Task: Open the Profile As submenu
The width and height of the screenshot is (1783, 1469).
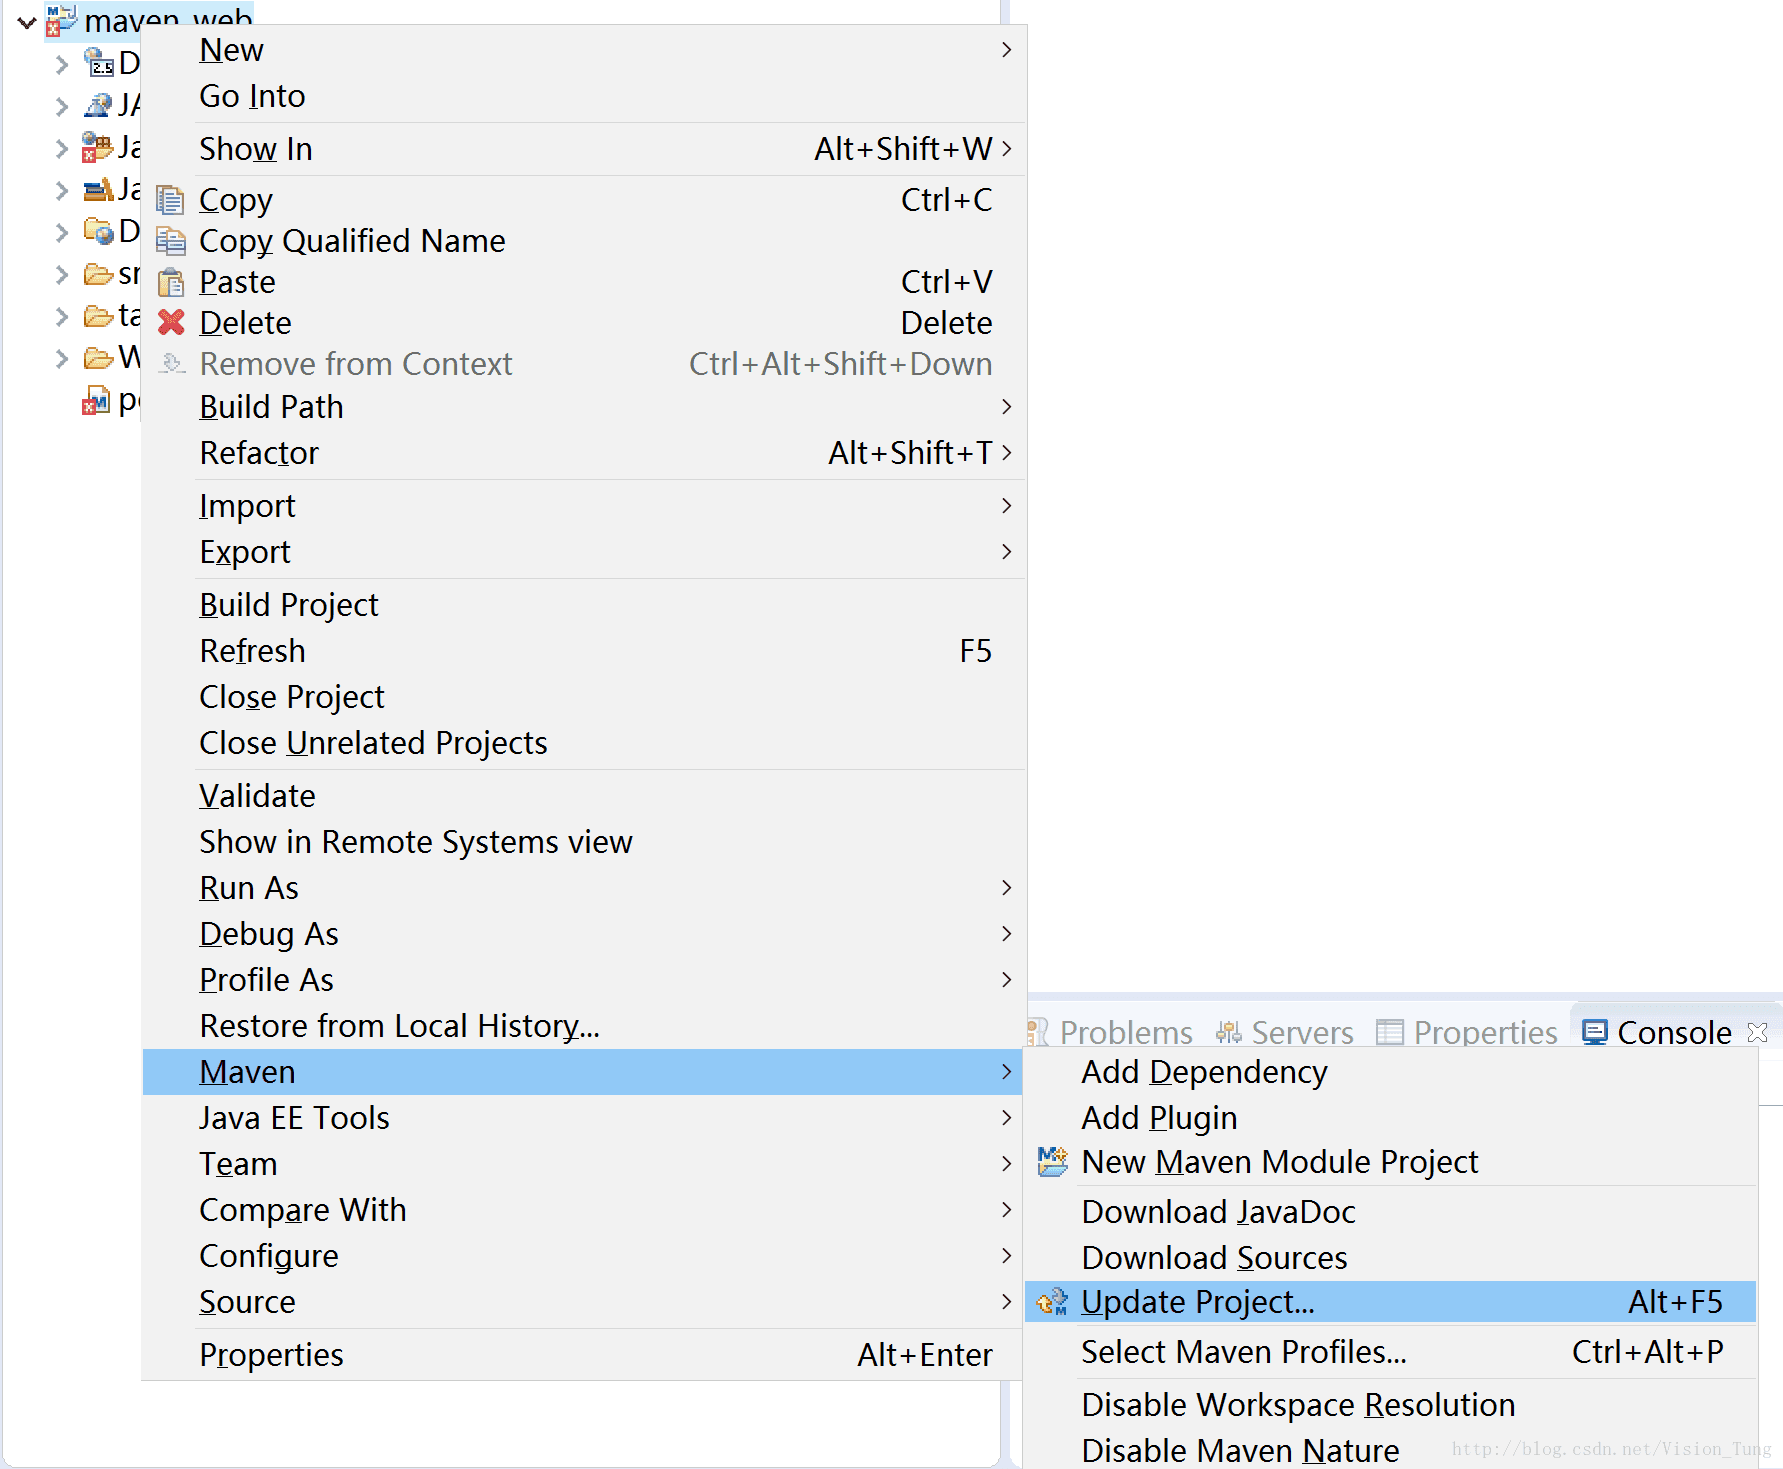Action: click(x=584, y=980)
